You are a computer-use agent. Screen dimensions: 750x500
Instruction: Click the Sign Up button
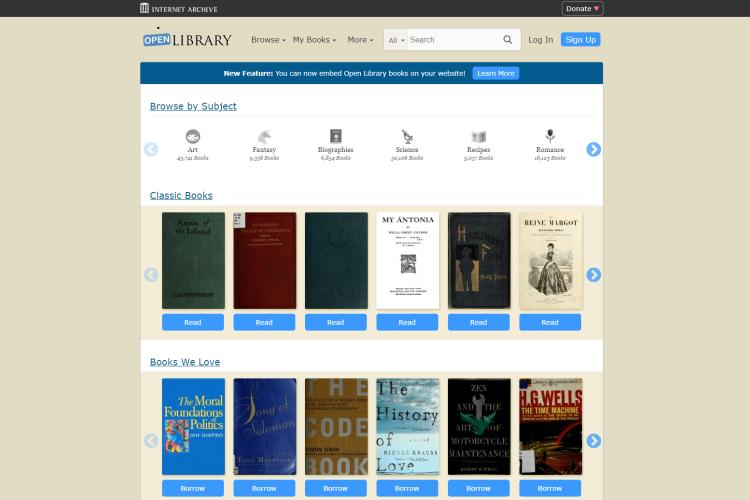point(581,40)
